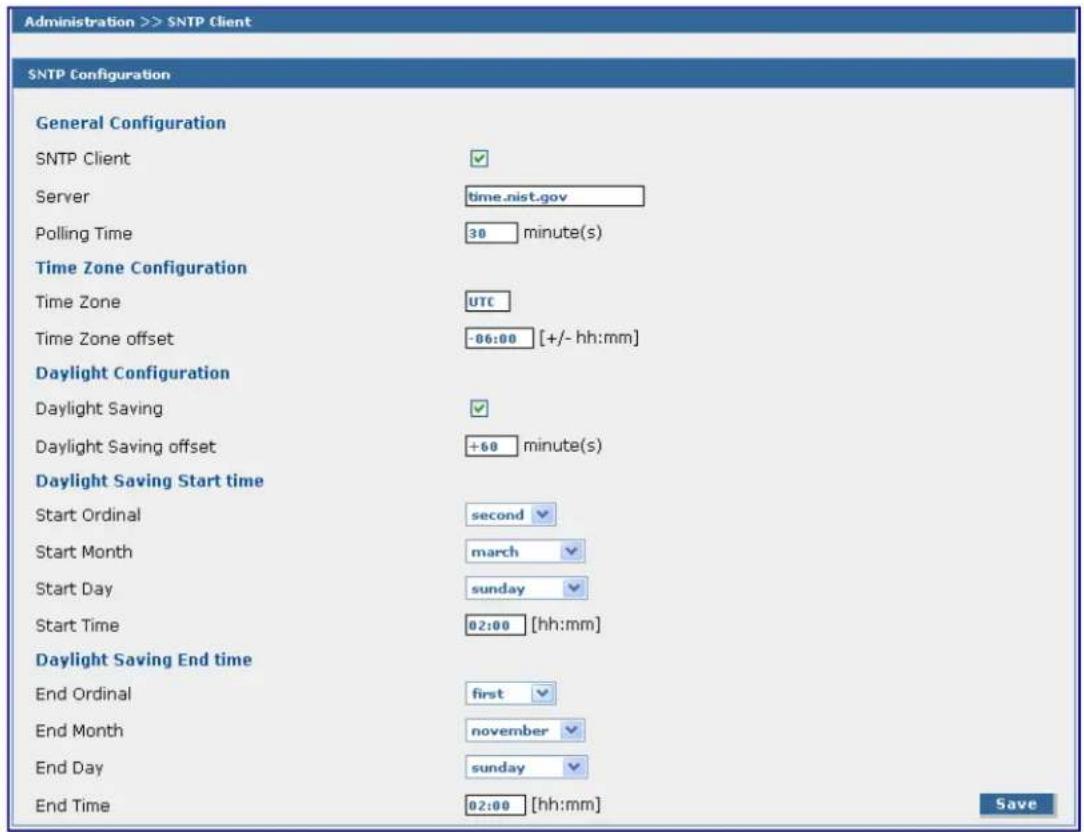
Task: Open the Start Ordinal dropdown
Action: pos(510,515)
